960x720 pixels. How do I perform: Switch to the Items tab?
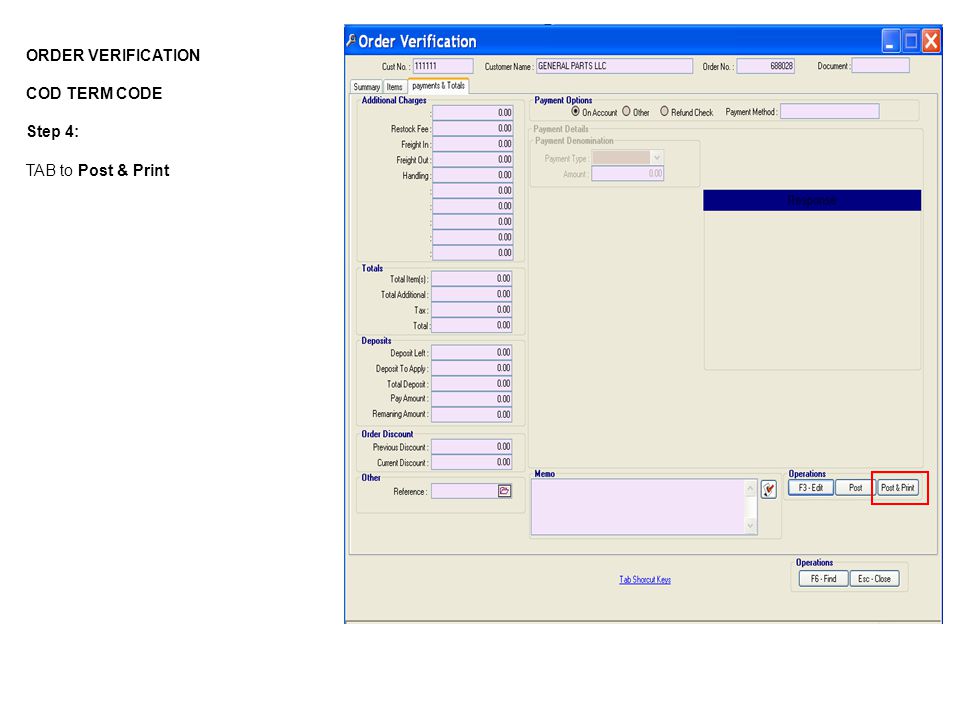[395, 87]
